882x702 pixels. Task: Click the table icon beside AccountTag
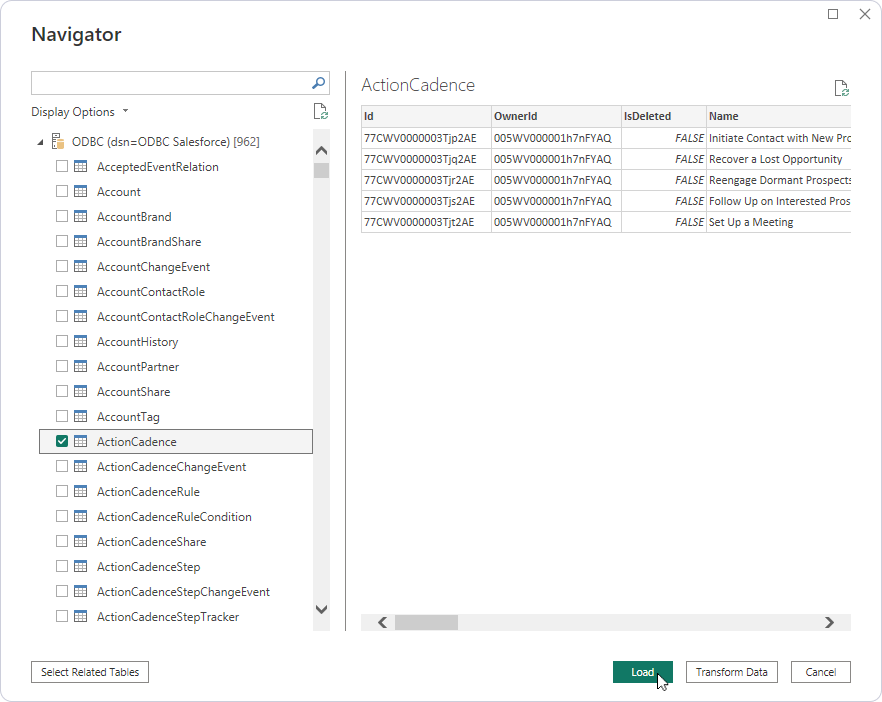(80, 417)
